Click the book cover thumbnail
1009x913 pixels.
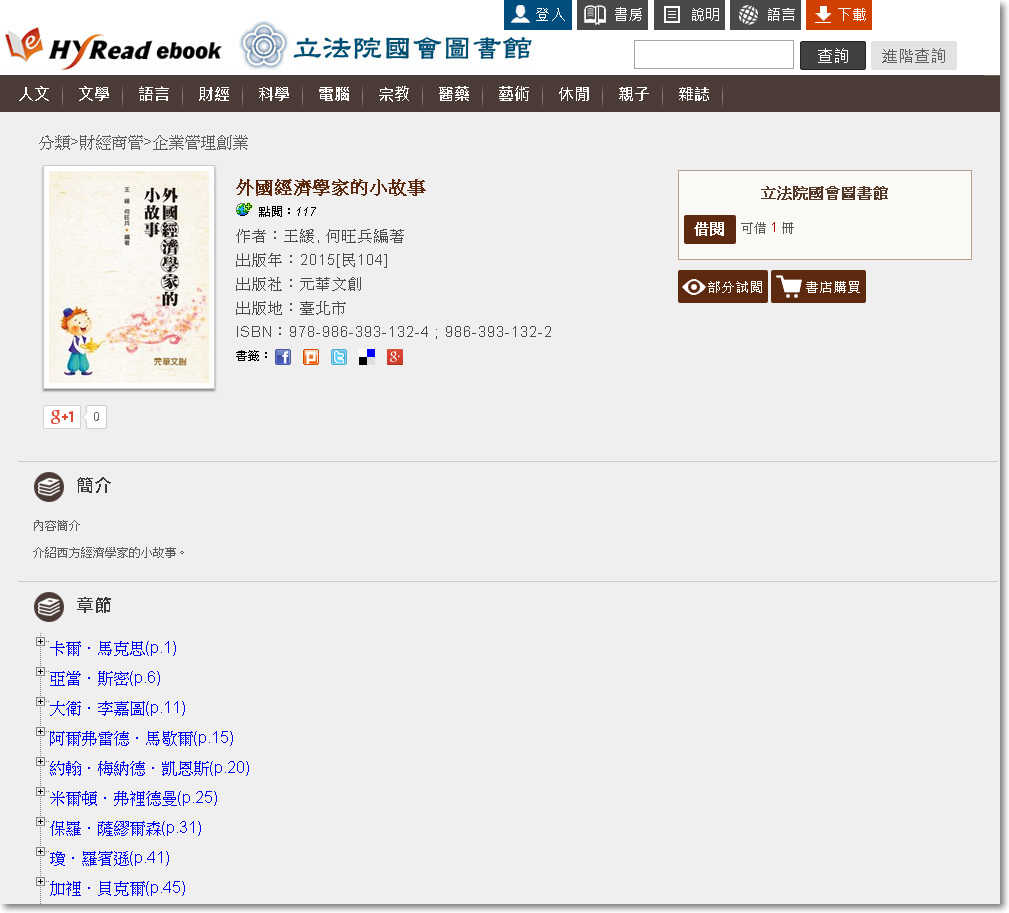pyautogui.click(x=129, y=277)
